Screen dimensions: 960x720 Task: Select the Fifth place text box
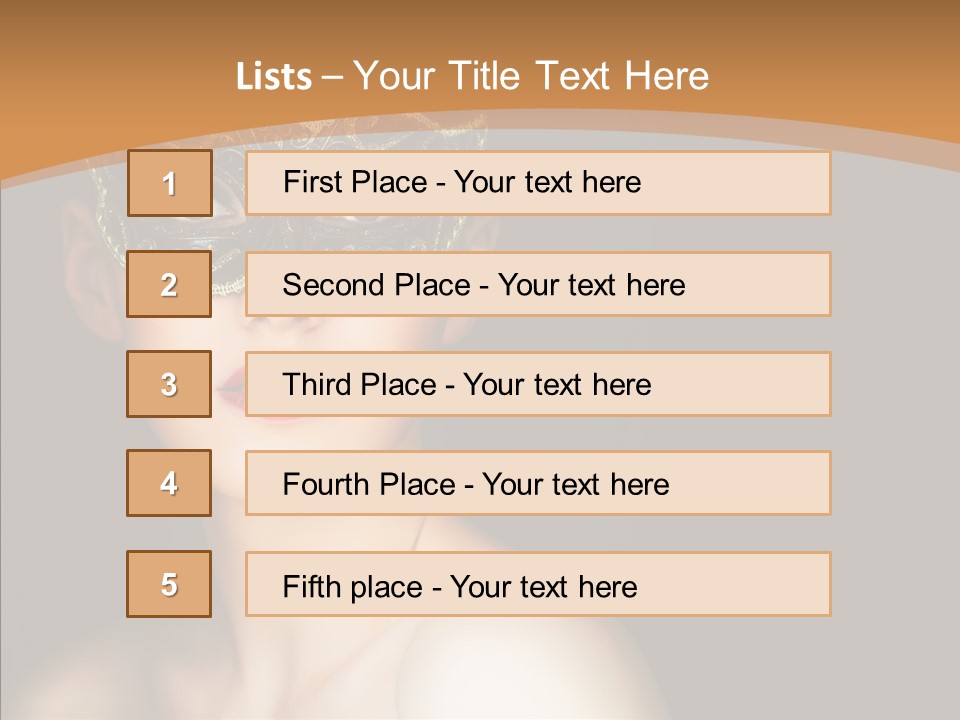(x=538, y=584)
